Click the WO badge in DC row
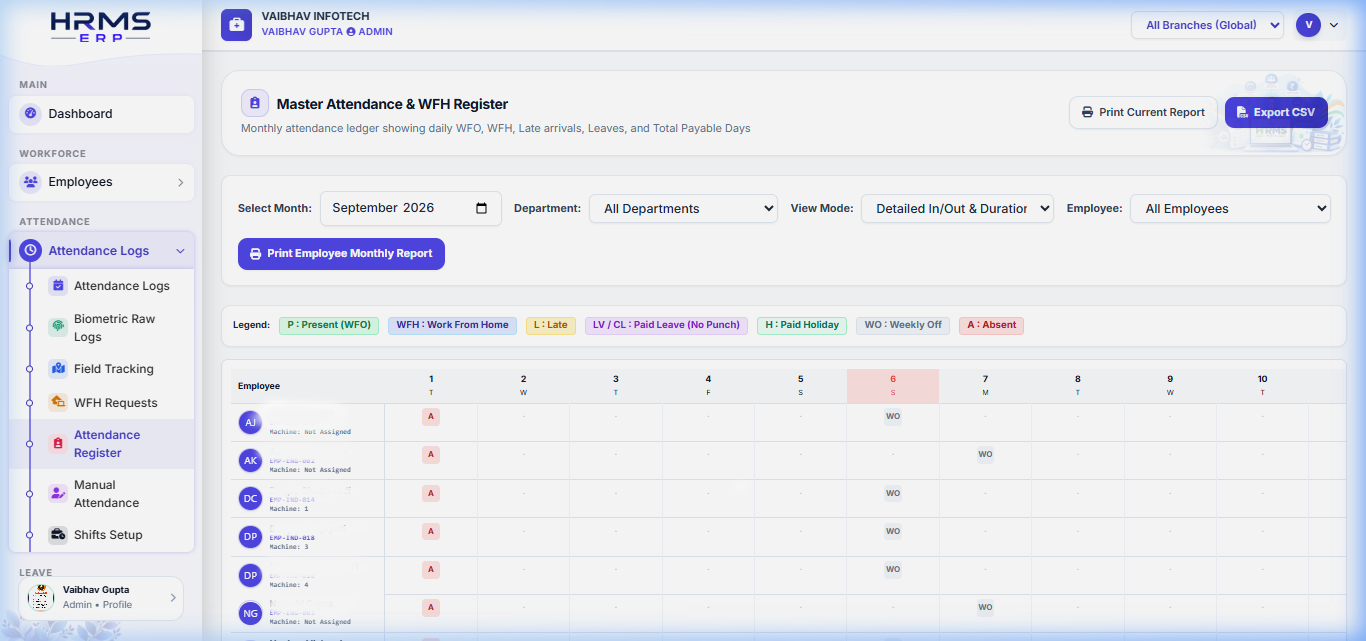The height and width of the screenshot is (641, 1366). (x=893, y=493)
